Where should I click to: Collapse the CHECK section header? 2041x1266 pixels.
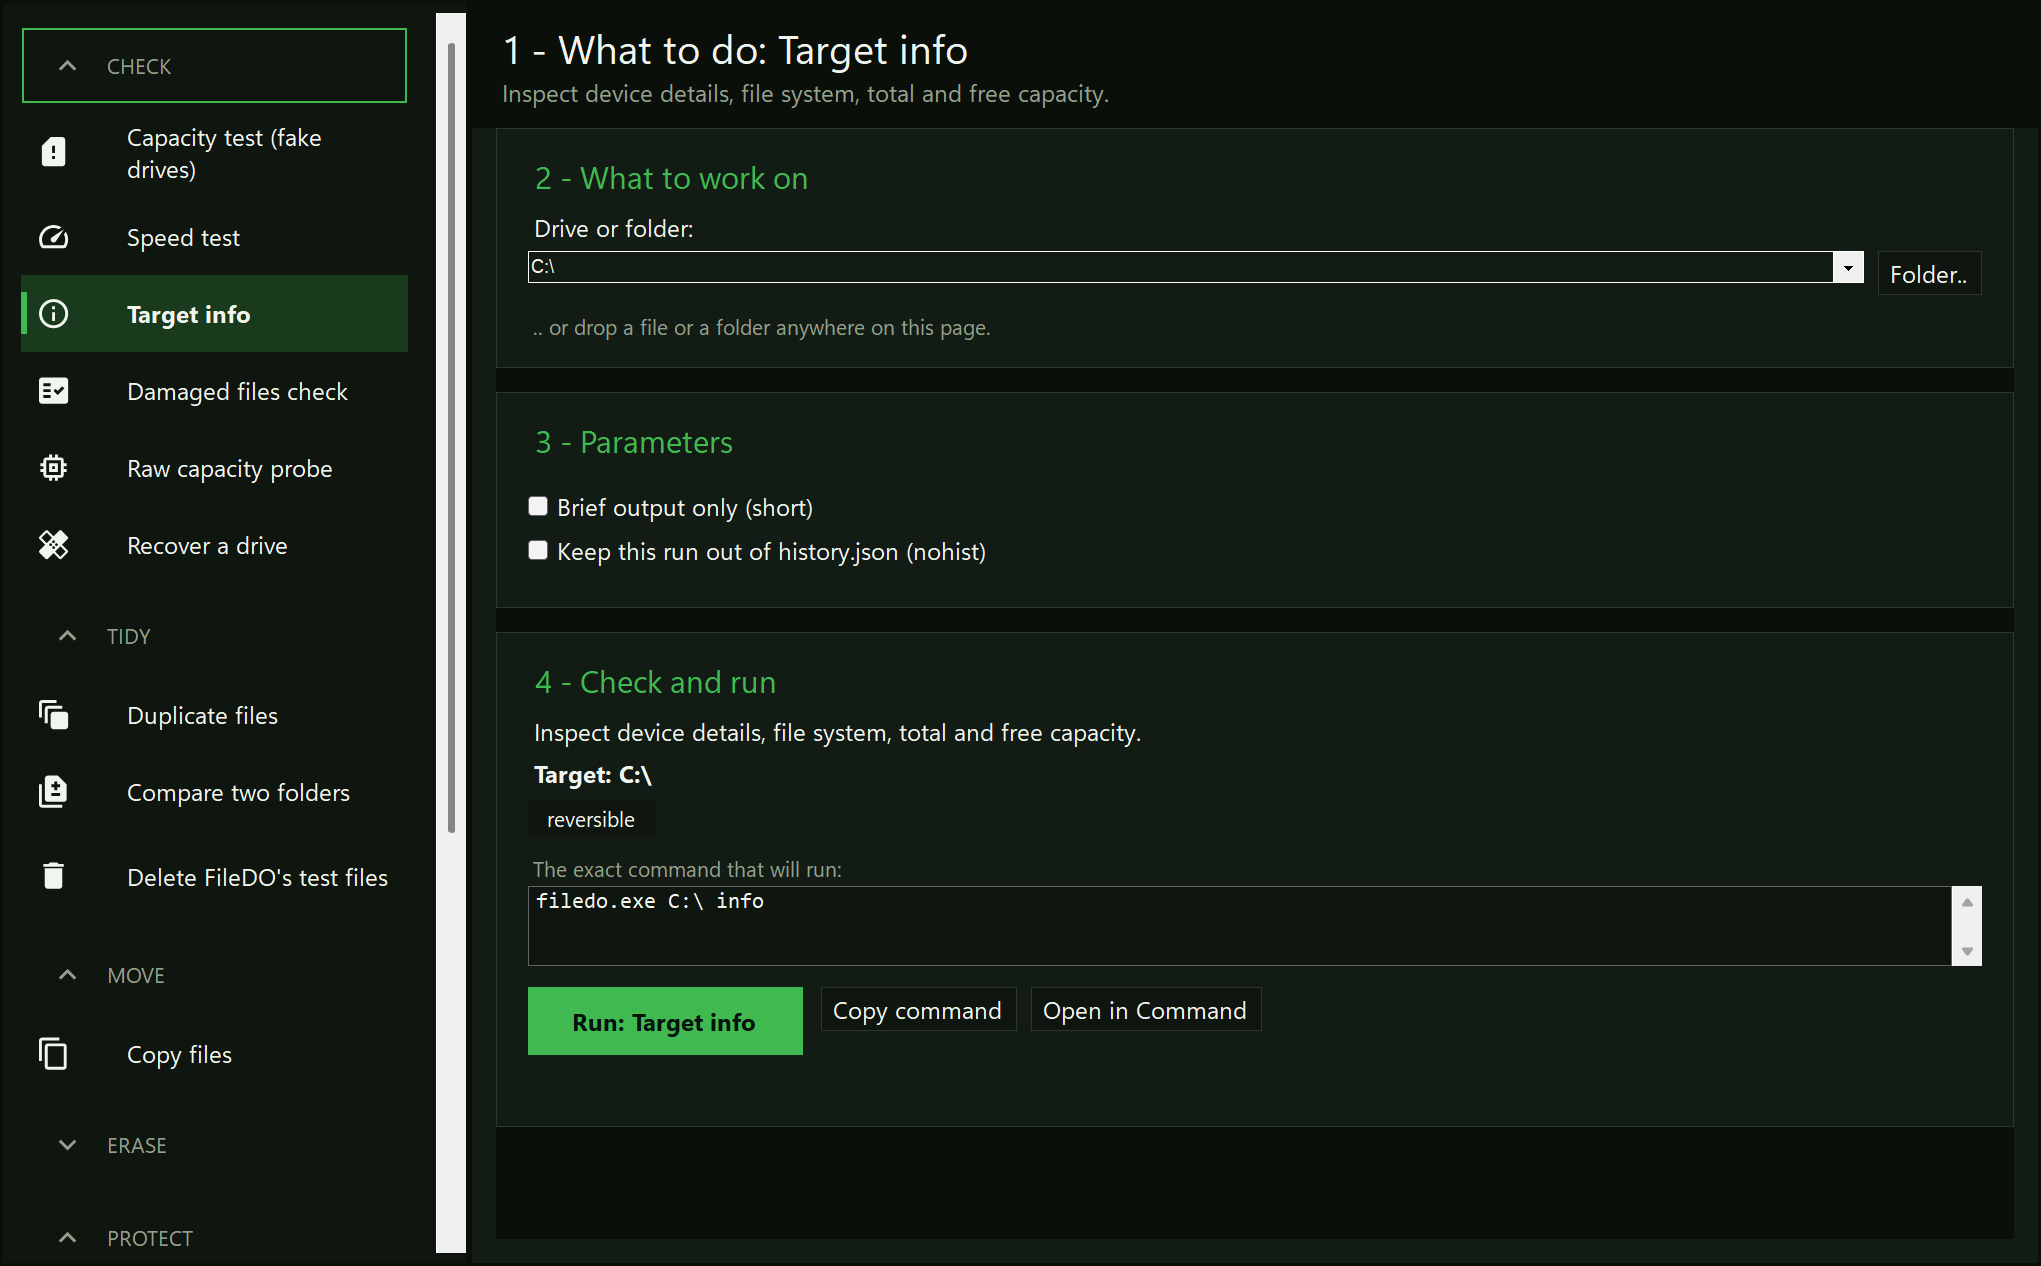tap(214, 66)
